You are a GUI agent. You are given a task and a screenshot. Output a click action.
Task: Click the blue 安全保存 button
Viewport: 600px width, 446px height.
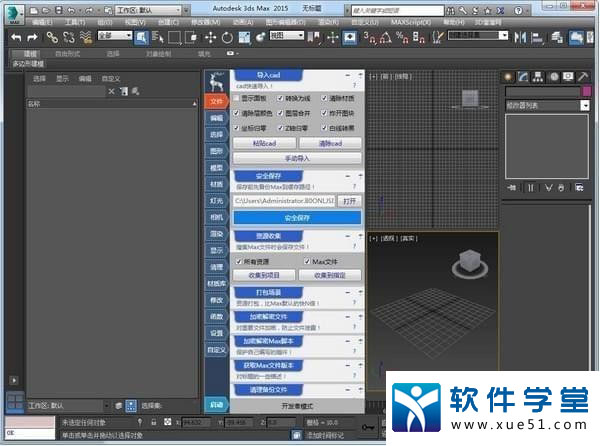tap(297, 218)
